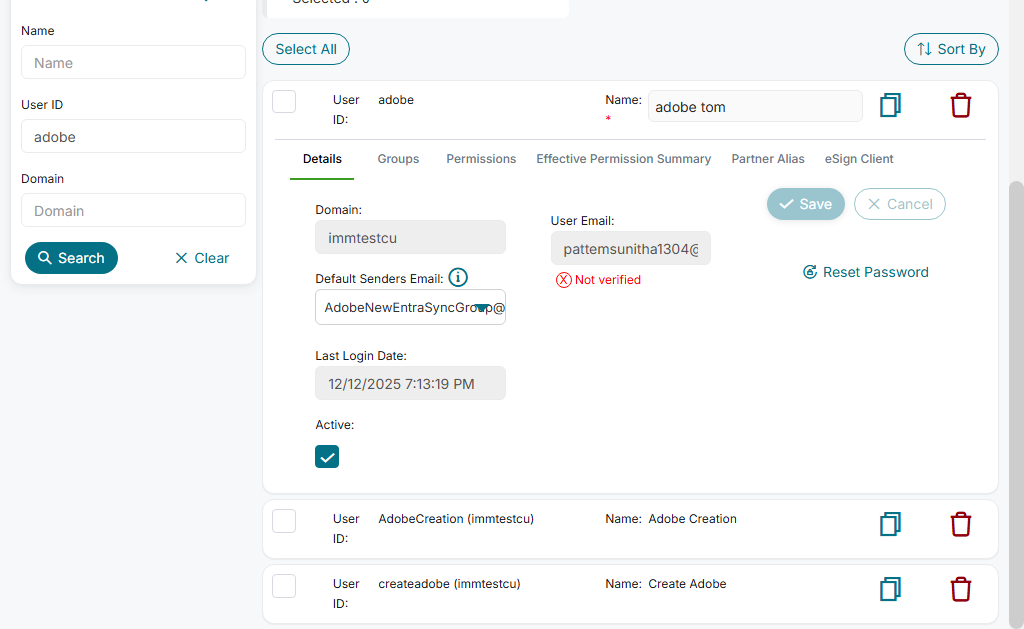1024x629 pixels.
Task: Select the adobe user row checkbox
Action: 284,102
